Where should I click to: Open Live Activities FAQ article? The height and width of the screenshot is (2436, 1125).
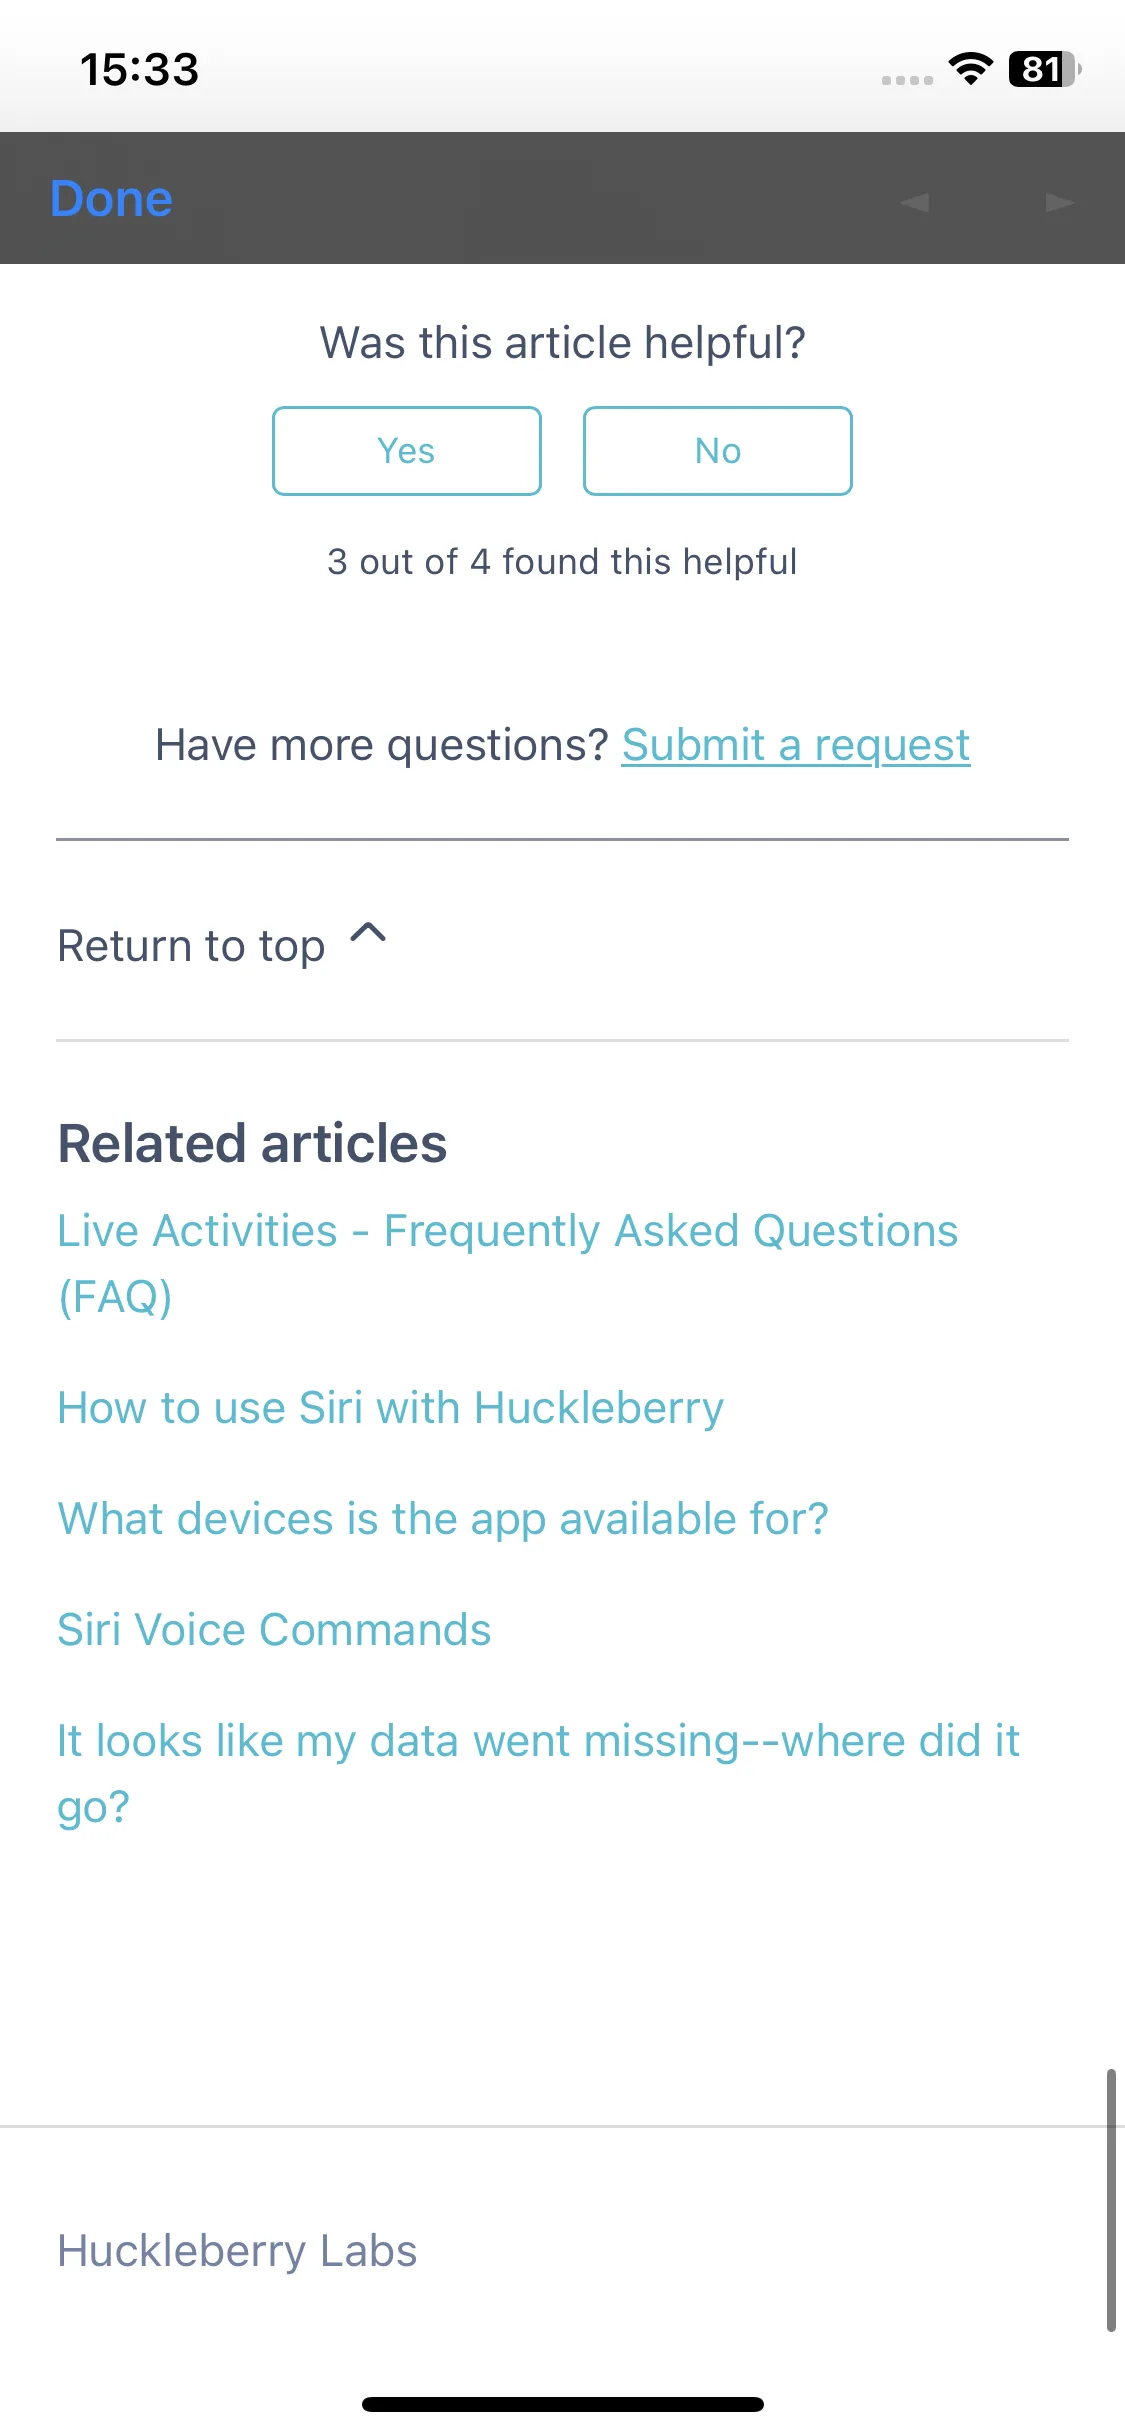coord(508,1263)
